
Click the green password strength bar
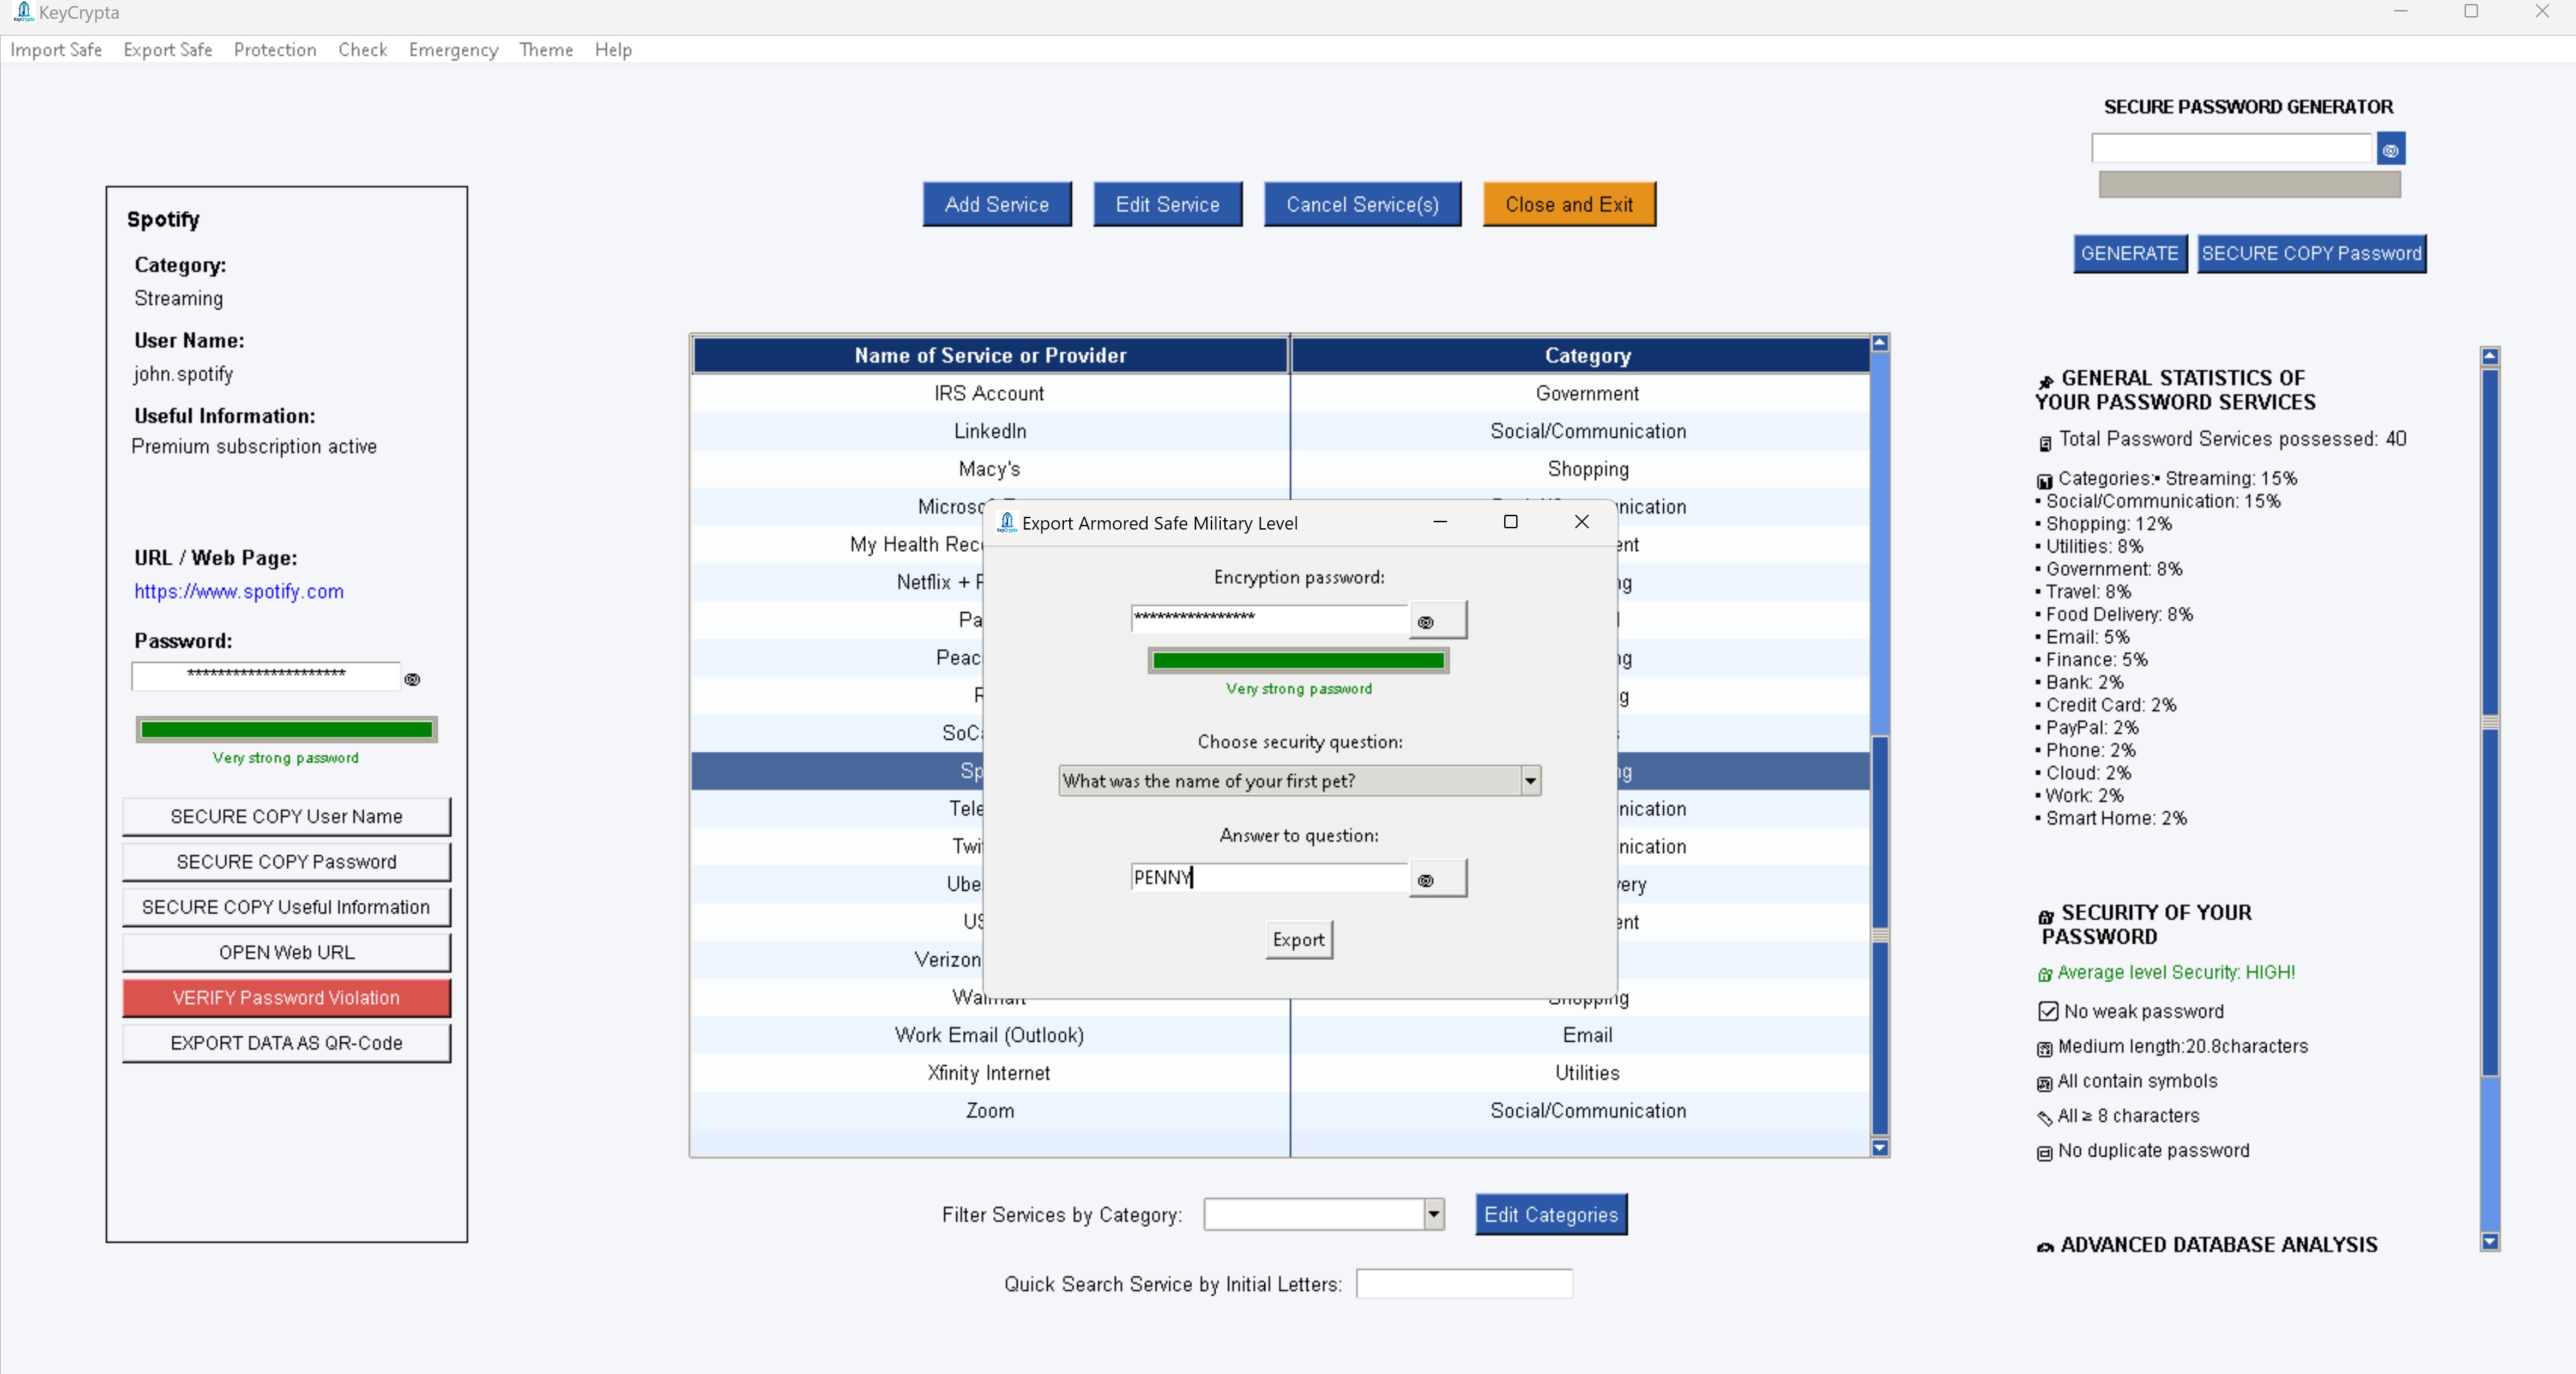286,729
